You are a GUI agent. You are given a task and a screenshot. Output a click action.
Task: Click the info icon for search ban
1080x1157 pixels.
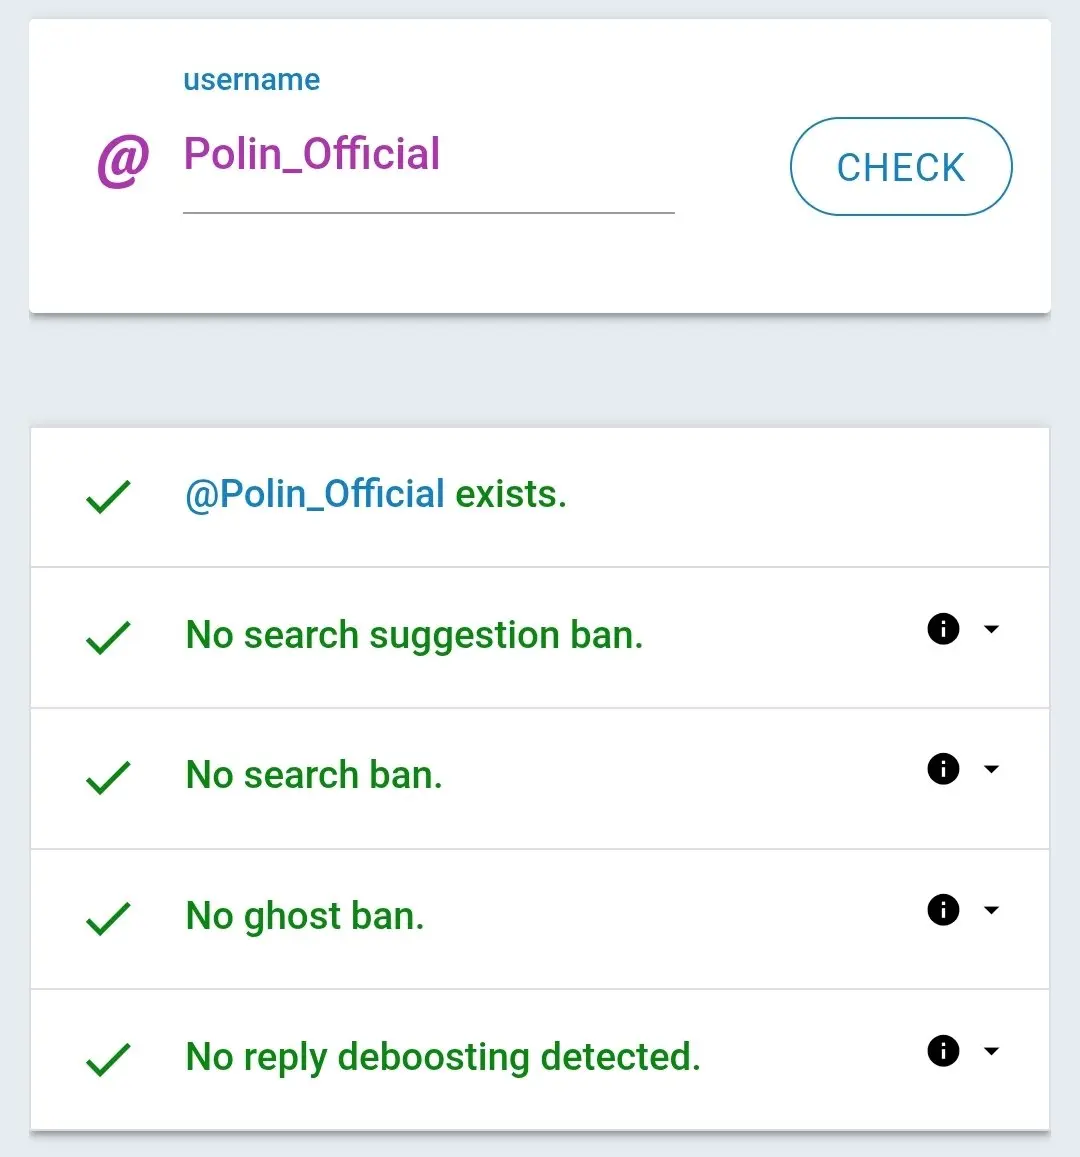942,769
